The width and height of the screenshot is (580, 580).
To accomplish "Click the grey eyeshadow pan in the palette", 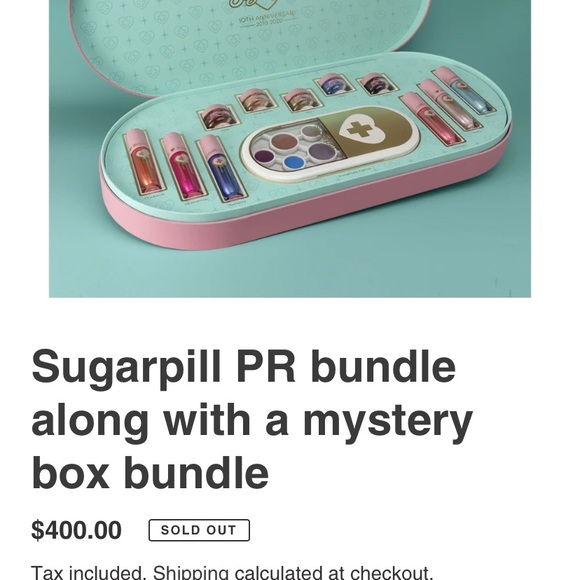I will click(310, 130).
